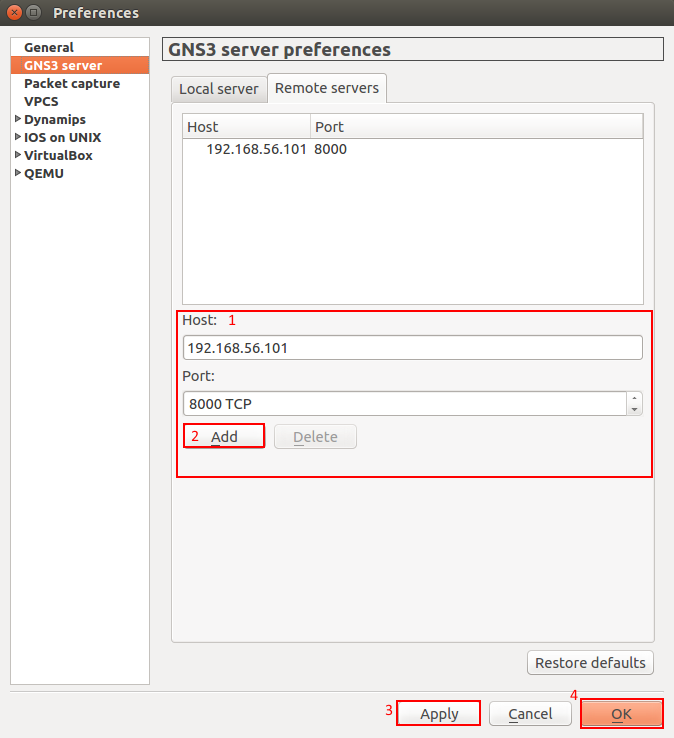Viewport: 674px width, 738px height.
Task: Open VPCS preferences
Action: click(80, 101)
